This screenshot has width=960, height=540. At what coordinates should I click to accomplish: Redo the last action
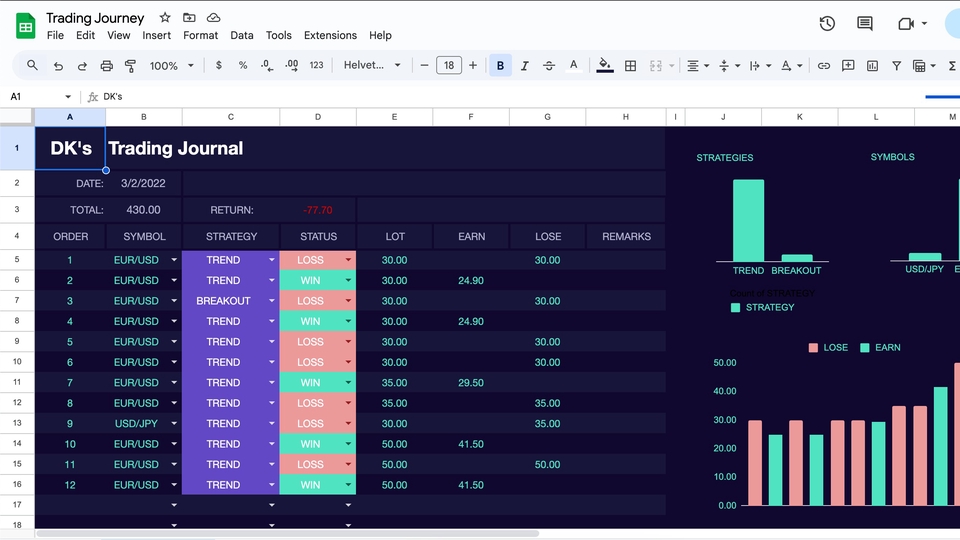click(x=82, y=66)
